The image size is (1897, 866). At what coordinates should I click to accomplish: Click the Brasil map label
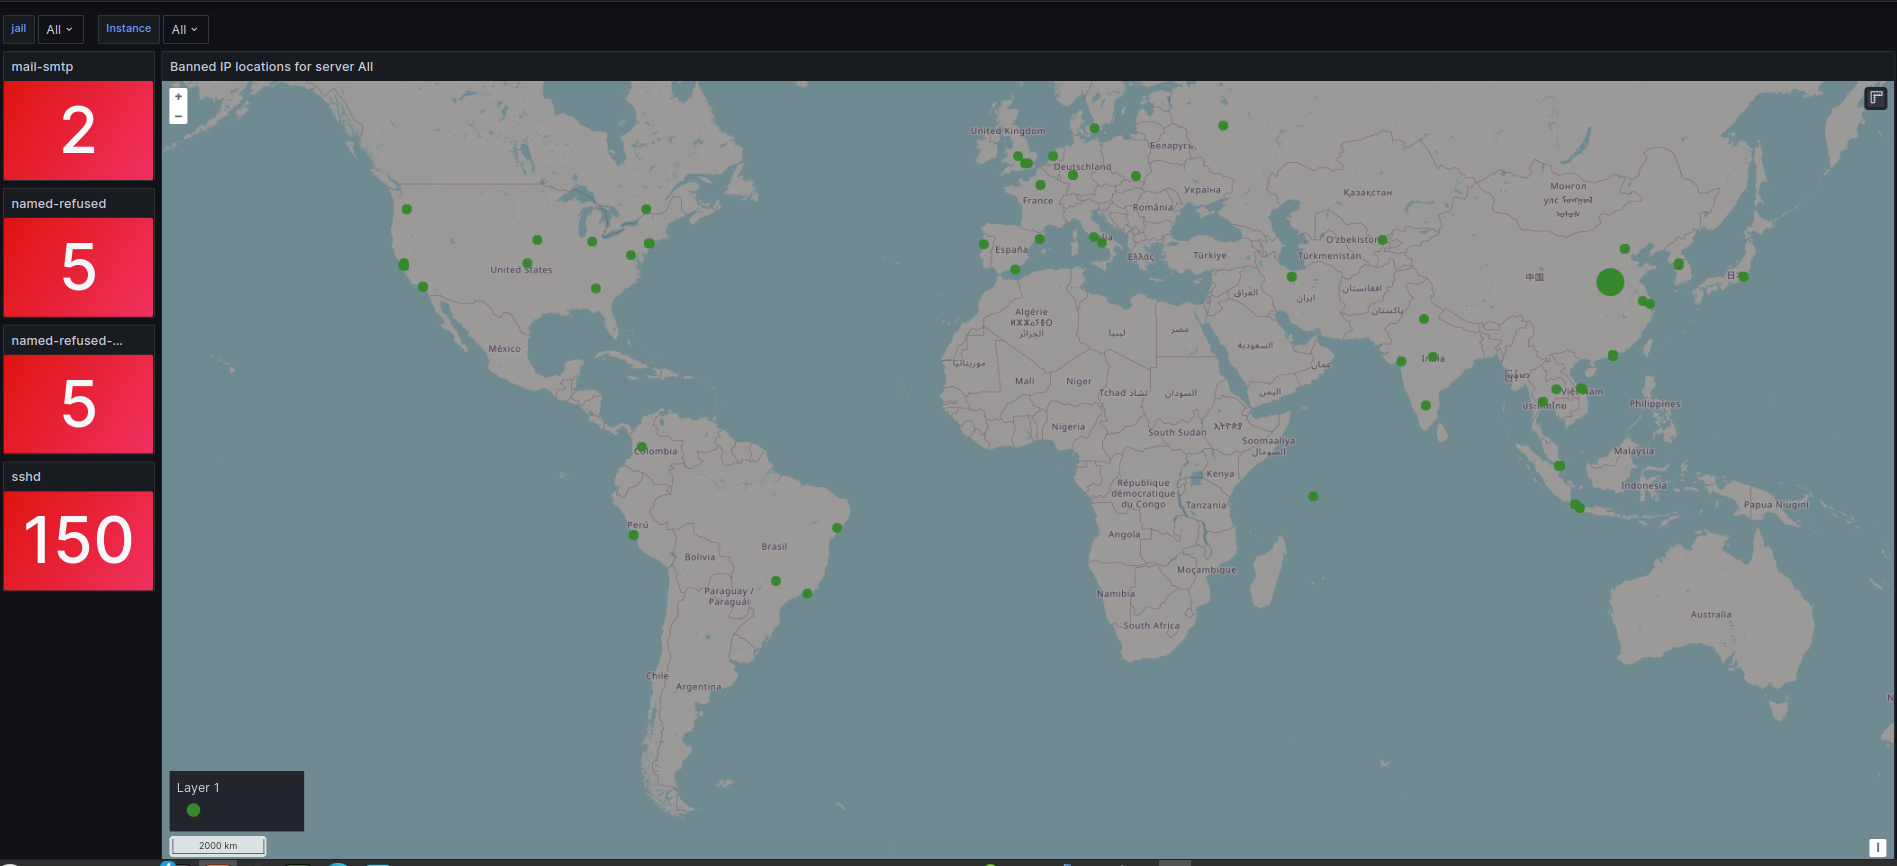pyautogui.click(x=774, y=547)
